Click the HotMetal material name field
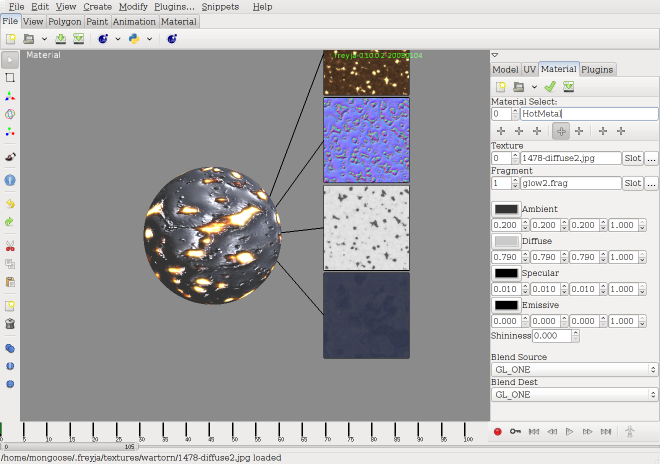The image size is (660, 464). 589,114
